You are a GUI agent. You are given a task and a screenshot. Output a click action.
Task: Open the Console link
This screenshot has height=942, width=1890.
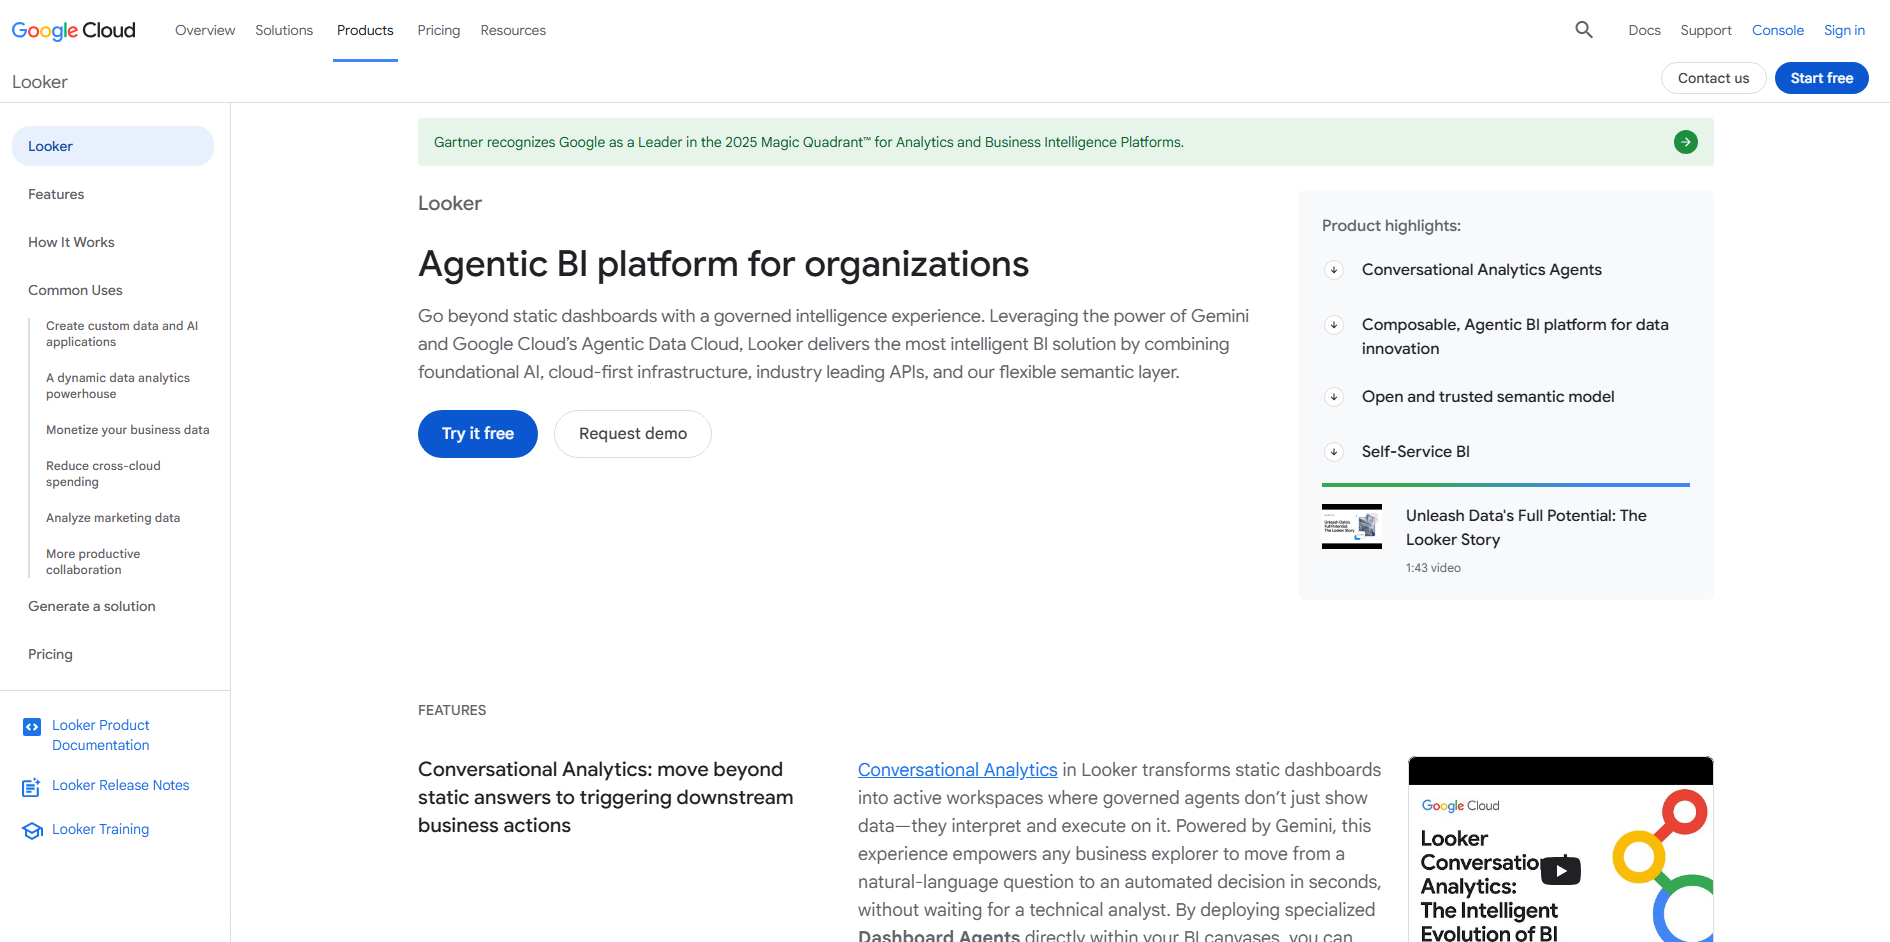point(1778,30)
